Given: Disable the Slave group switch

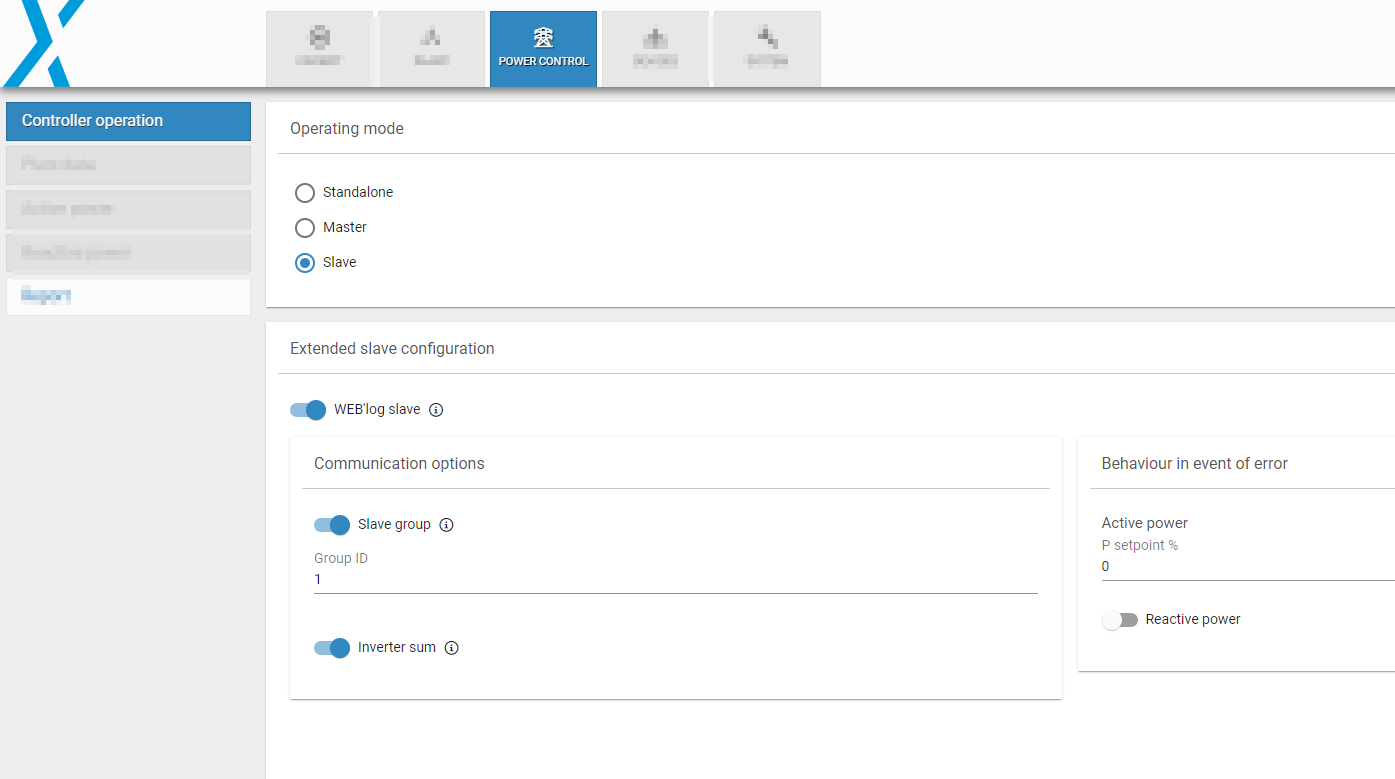Looking at the screenshot, I should [x=332, y=525].
